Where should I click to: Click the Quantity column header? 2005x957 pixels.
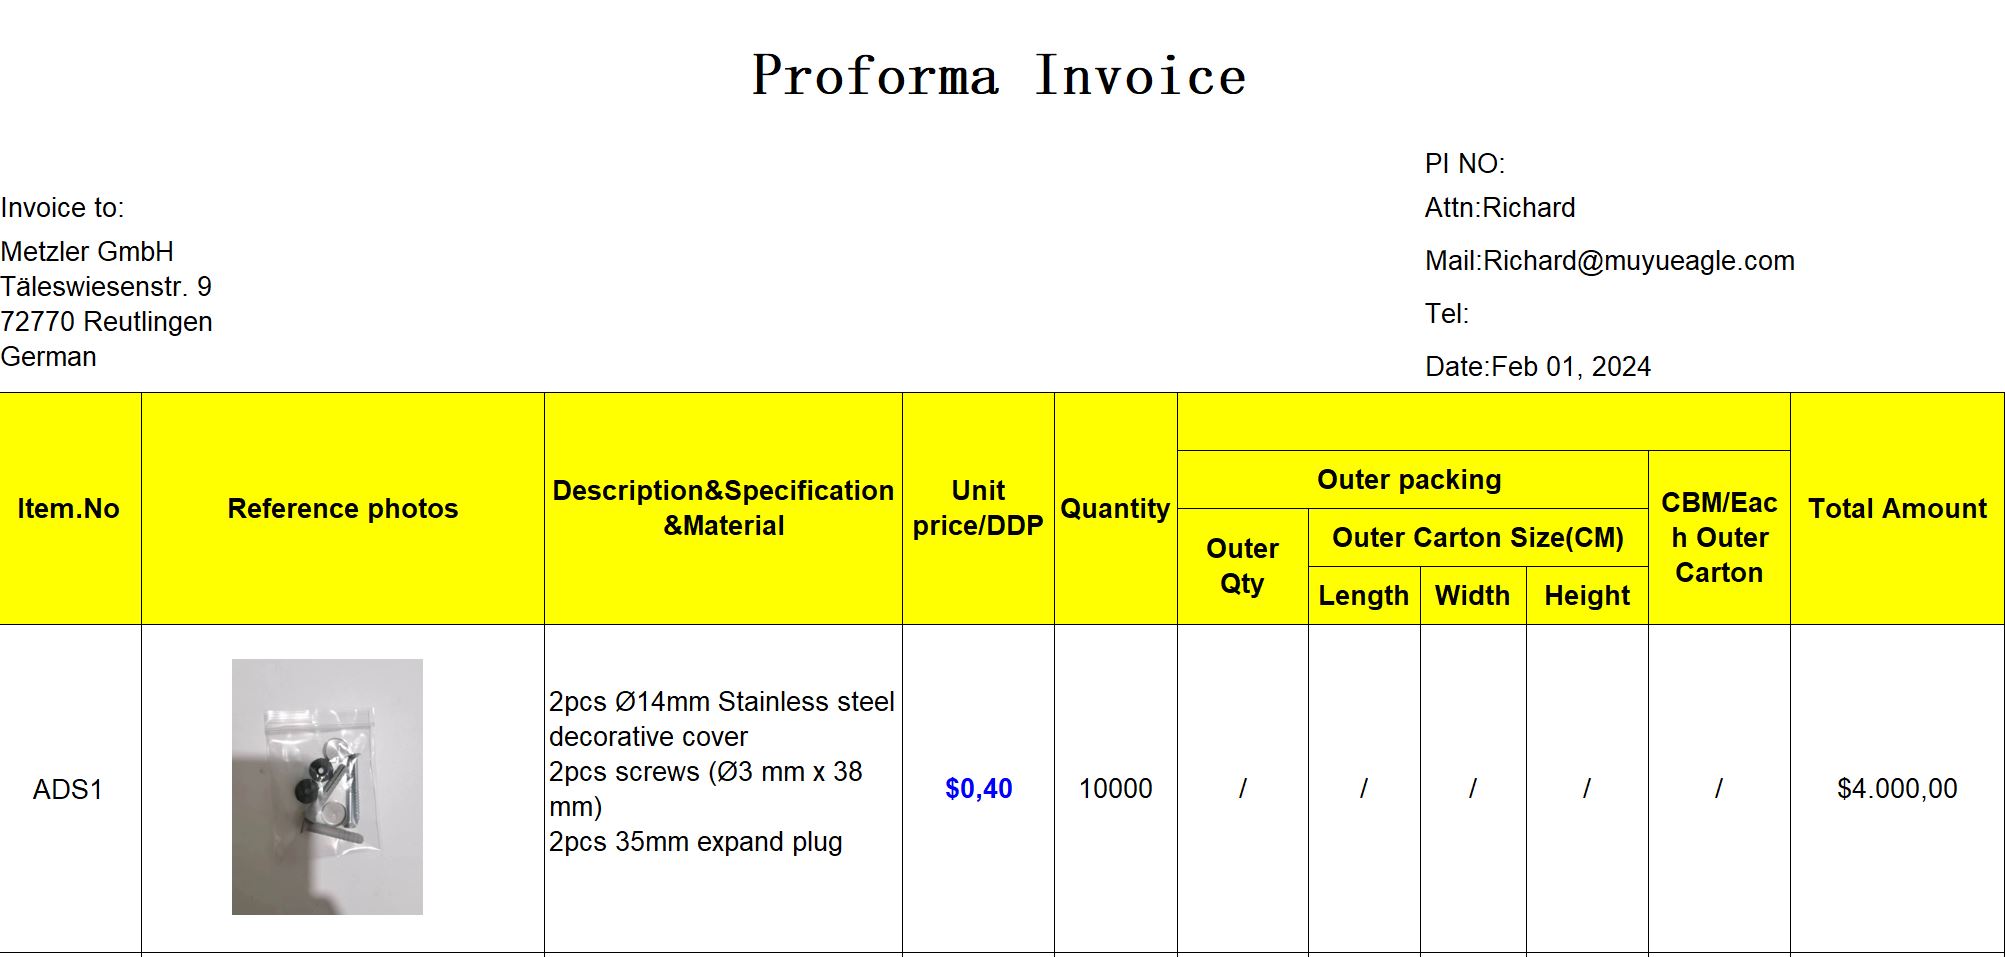(1115, 508)
